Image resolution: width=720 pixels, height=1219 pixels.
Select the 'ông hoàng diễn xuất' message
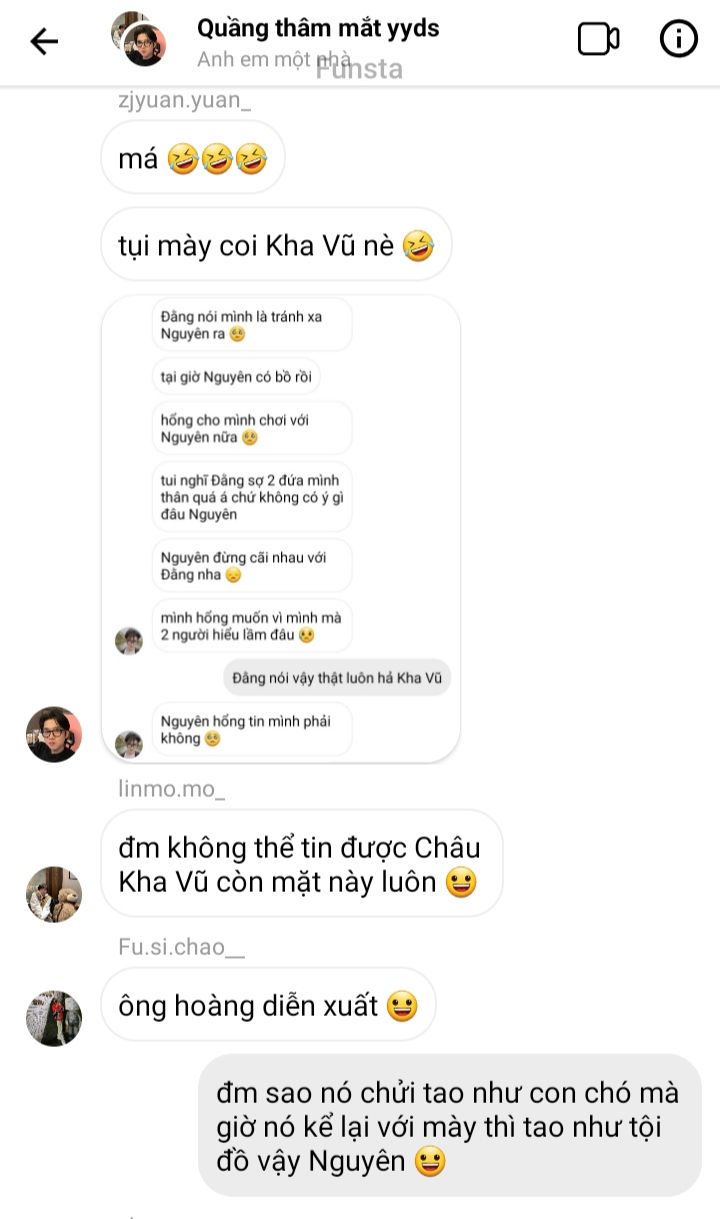(x=268, y=1005)
